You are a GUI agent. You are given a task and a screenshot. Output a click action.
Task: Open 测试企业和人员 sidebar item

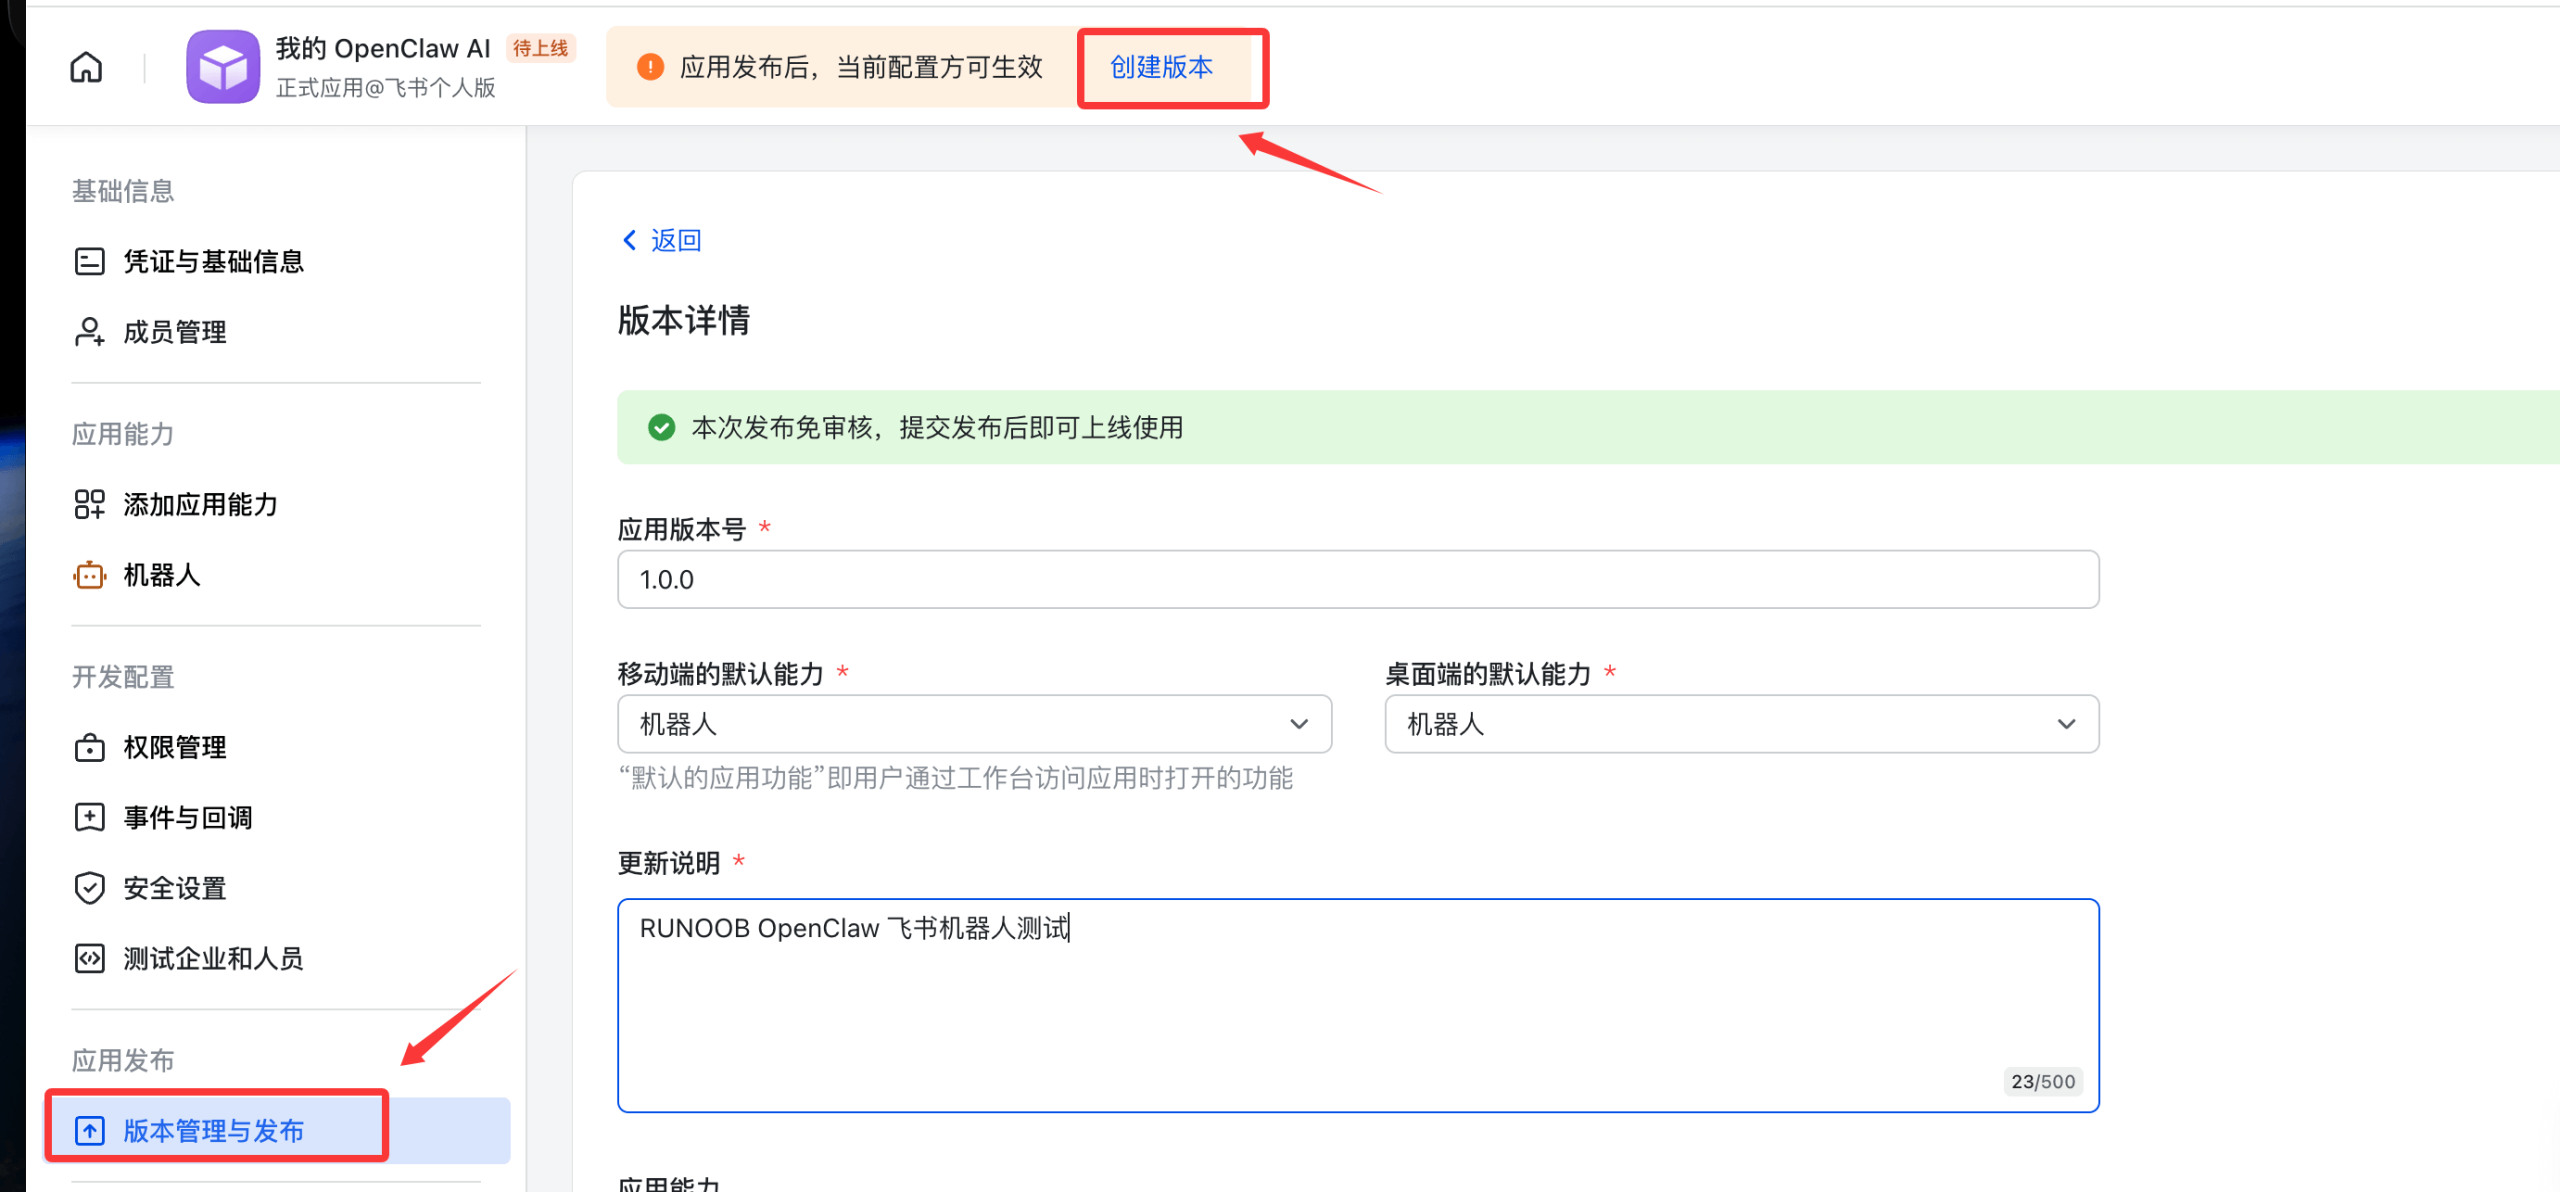pos(213,958)
